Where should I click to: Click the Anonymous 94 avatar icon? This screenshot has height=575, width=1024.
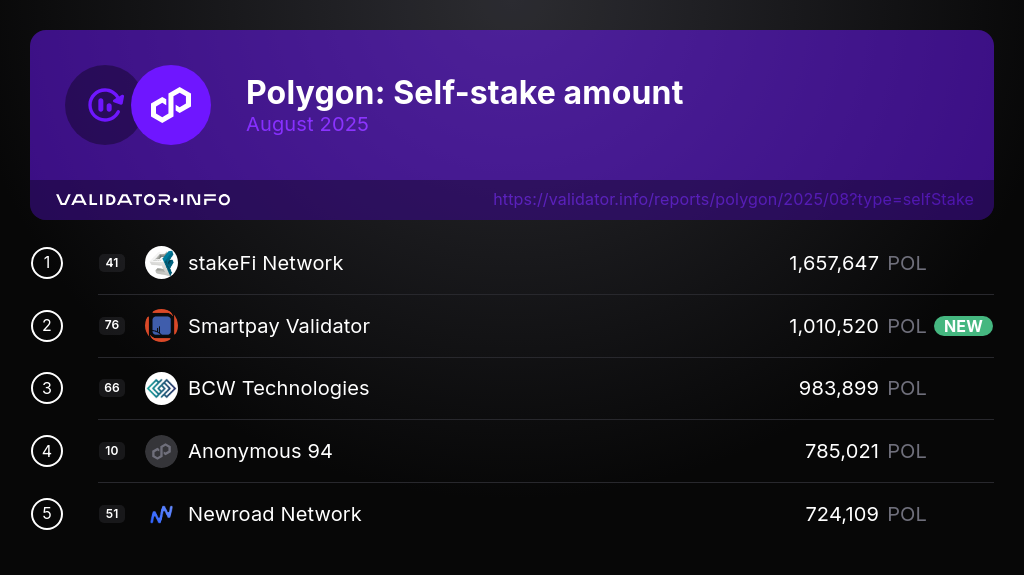coord(161,451)
